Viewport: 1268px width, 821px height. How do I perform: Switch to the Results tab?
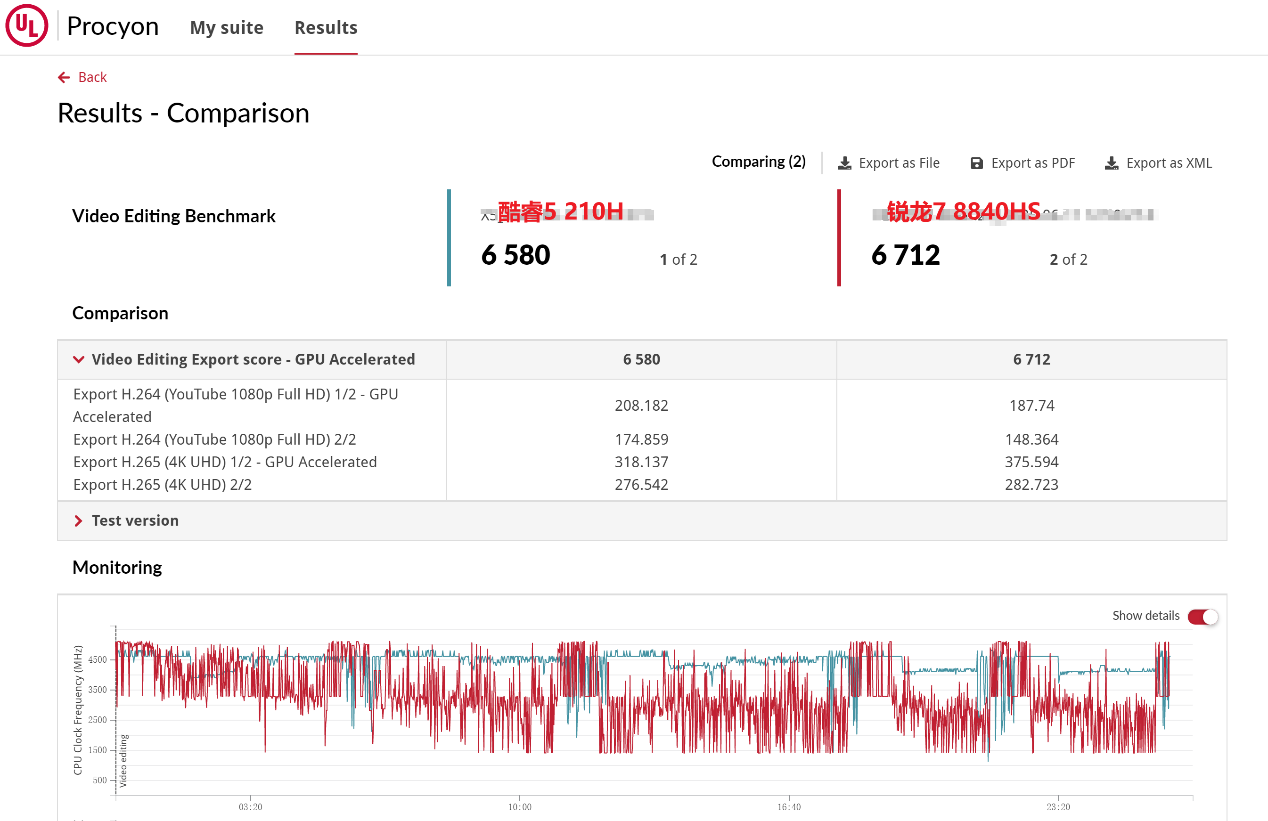326,28
